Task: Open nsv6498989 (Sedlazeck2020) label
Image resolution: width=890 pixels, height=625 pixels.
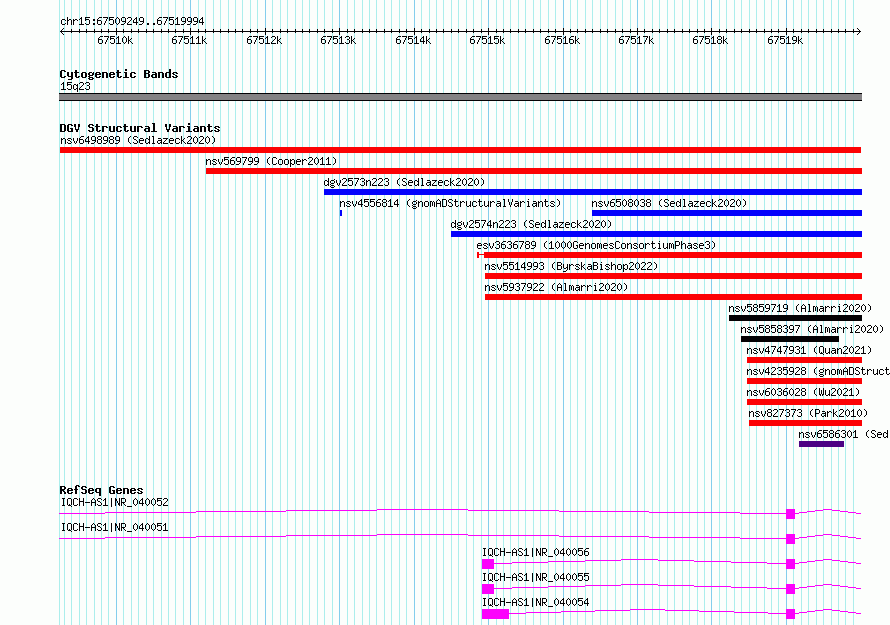Action: [x=138, y=140]
